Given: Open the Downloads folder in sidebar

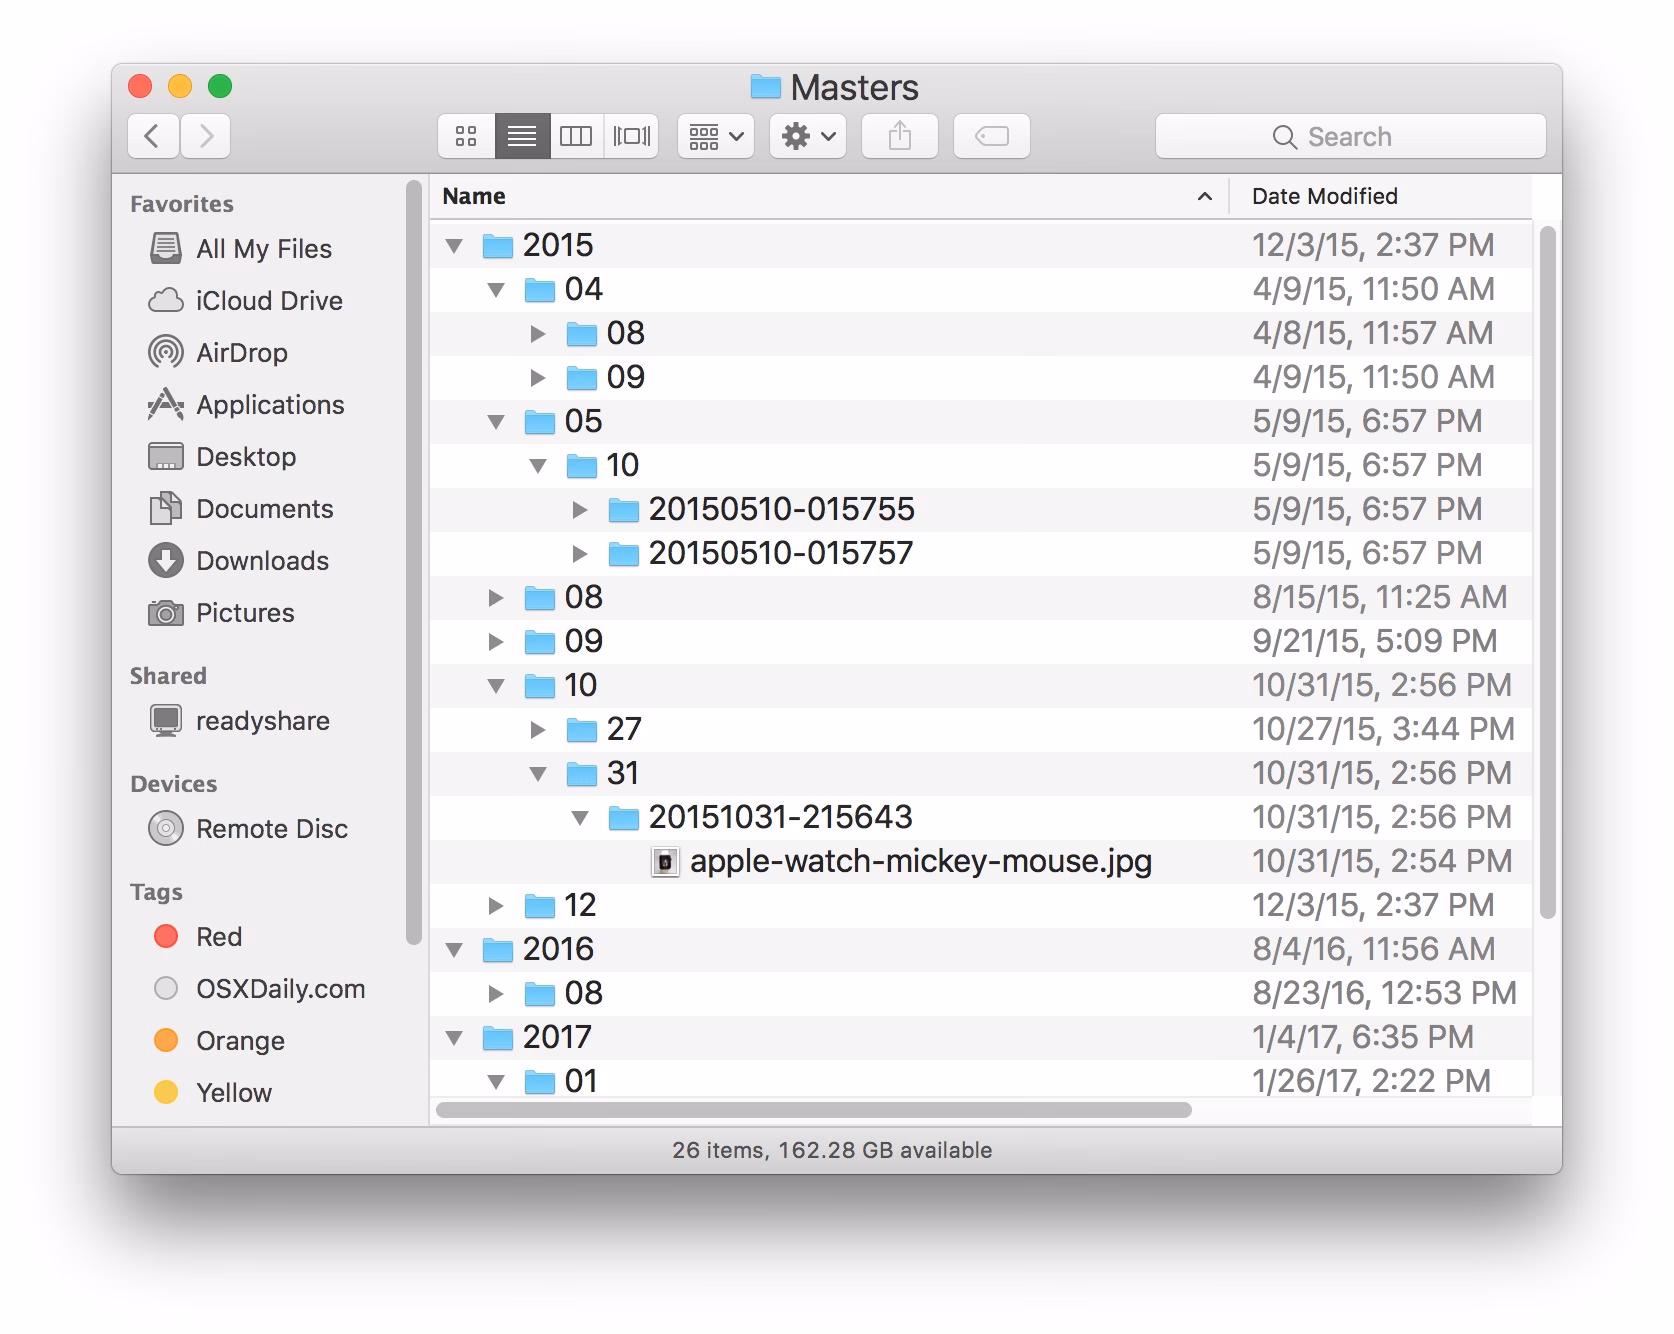Looking at the screenshot, I should (262, 560).
